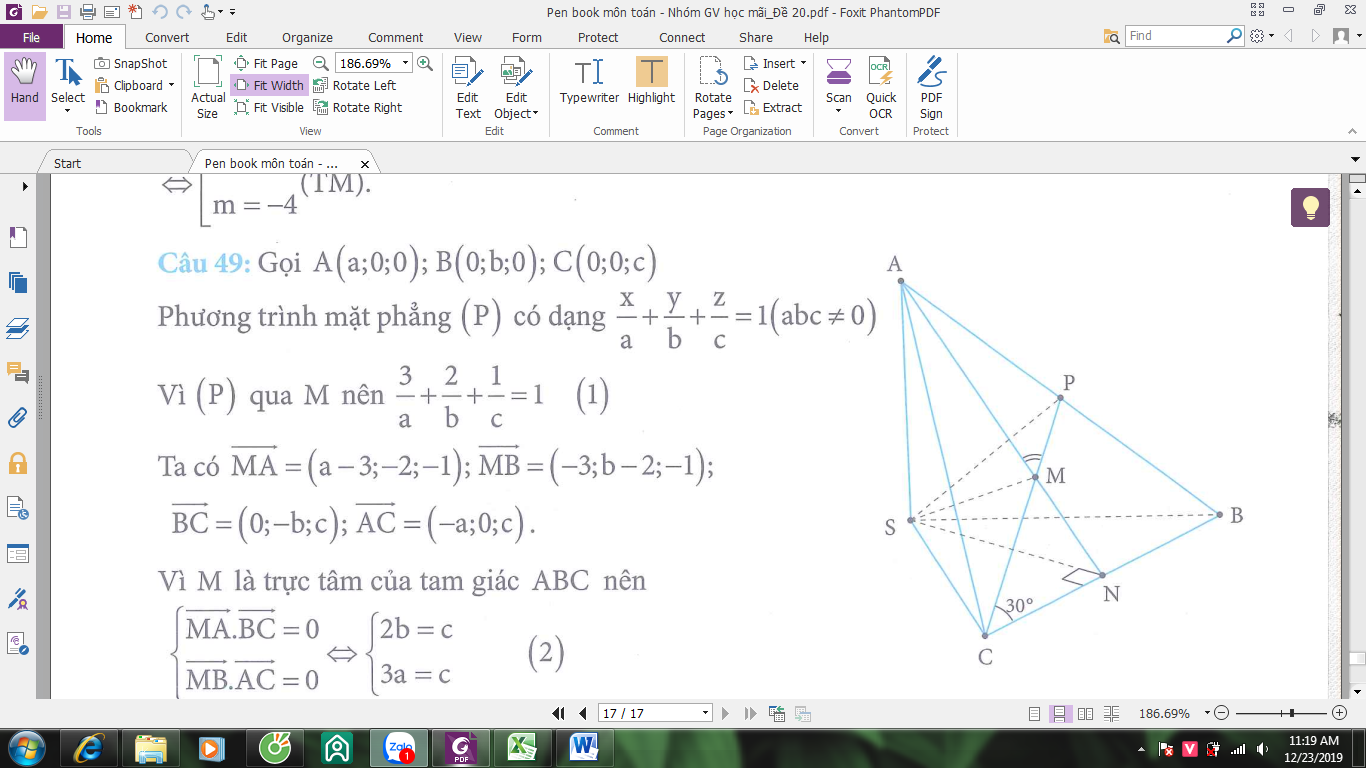This screenshot has height=768, width=1366.
Task: Expand the page number dropdown
Action: coord(706,713)
